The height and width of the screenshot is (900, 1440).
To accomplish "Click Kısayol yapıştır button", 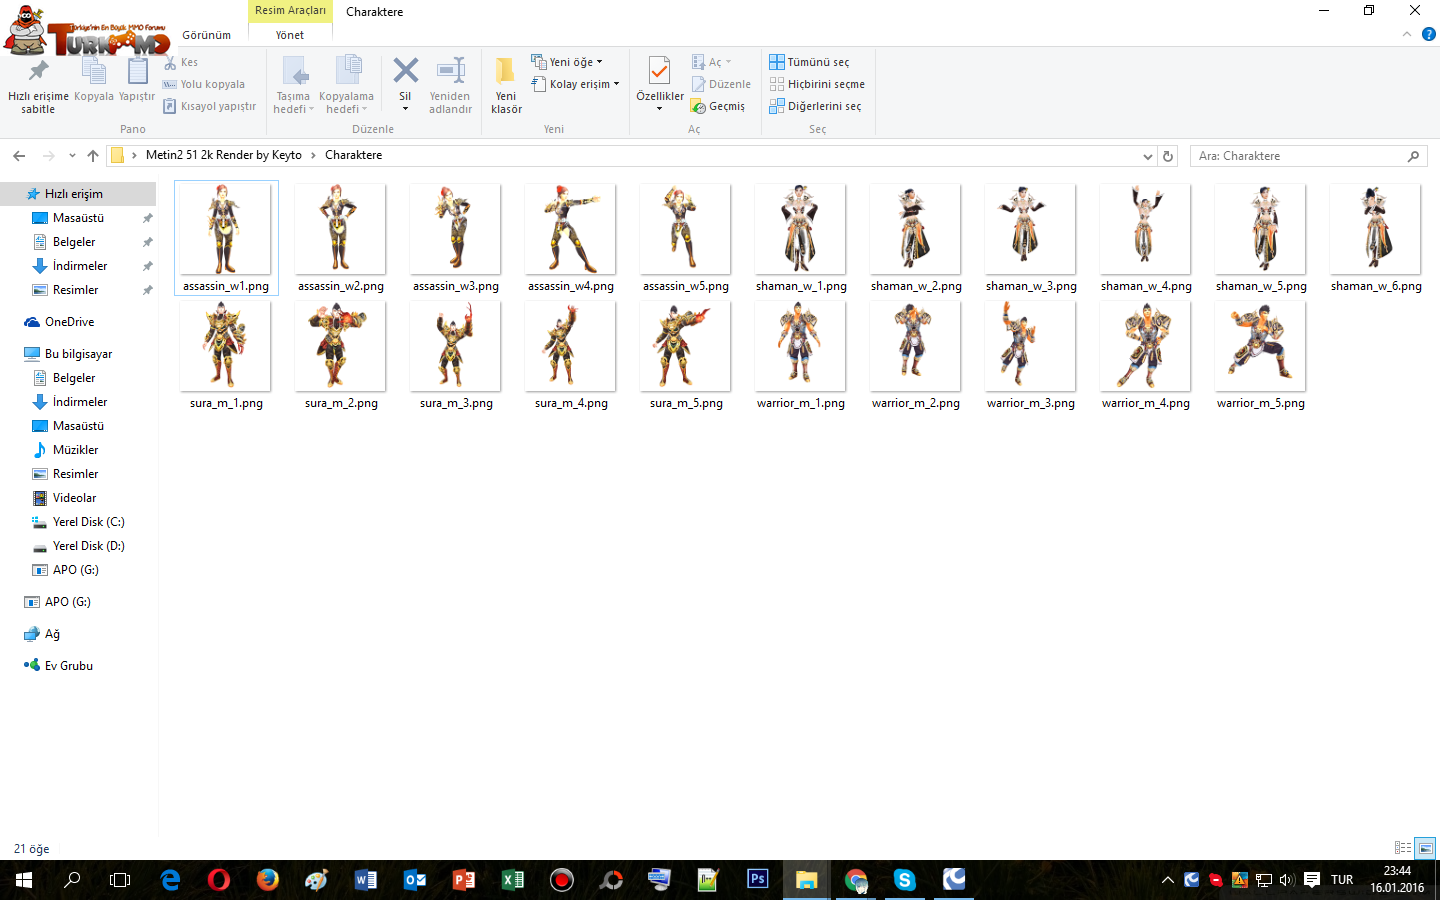I will coord(210,106).
